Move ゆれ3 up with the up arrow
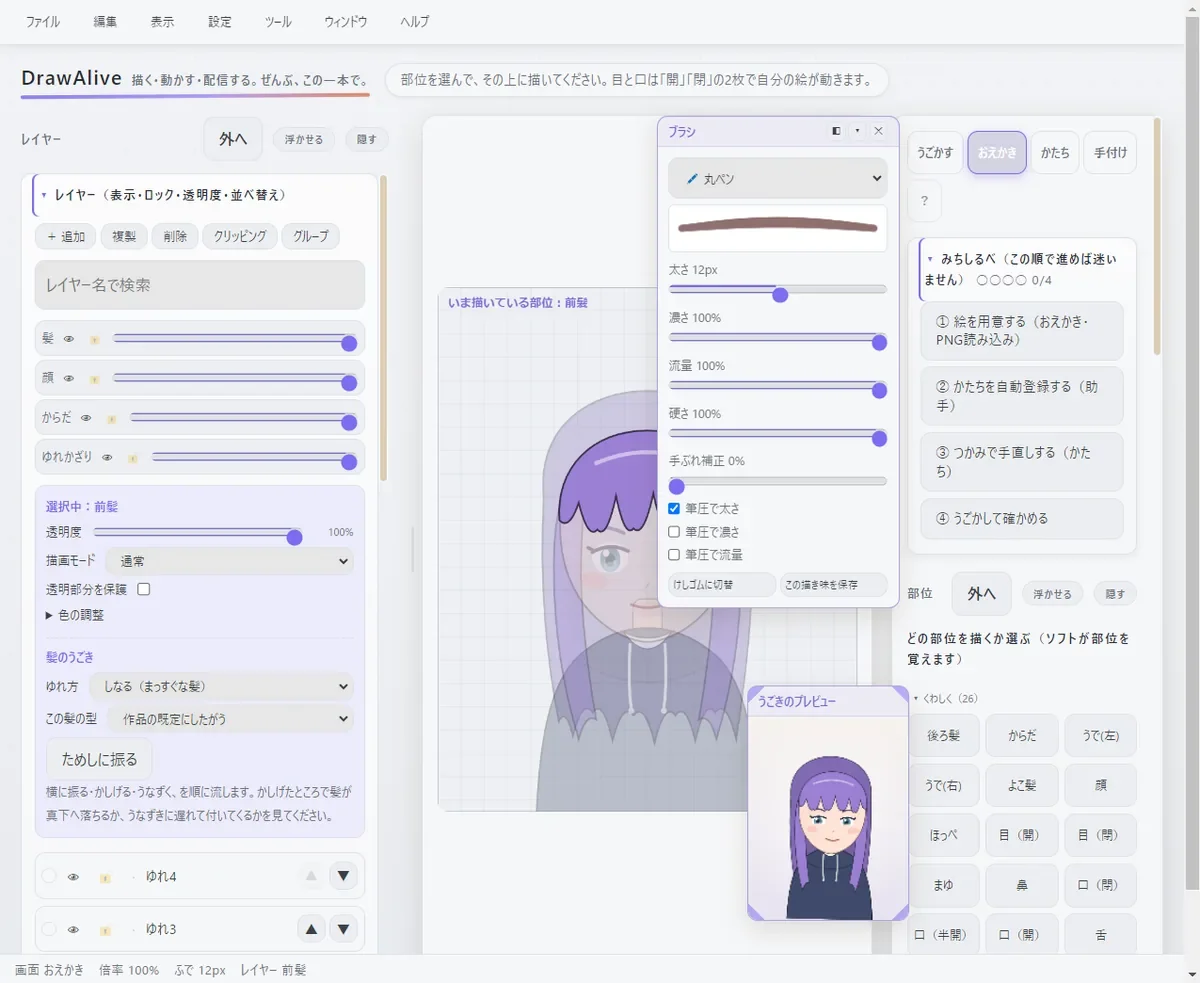Viewport: 1200px width, 983px height. (311, 929)
